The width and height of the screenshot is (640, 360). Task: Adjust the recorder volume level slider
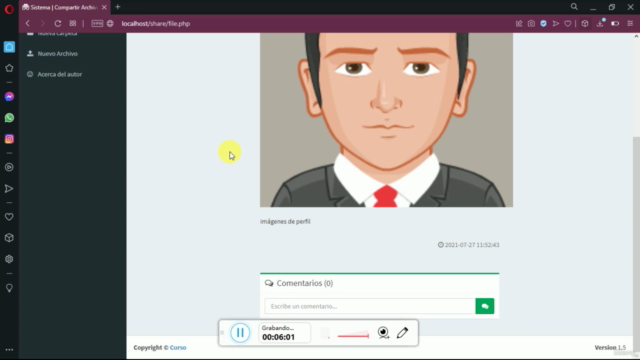click(x=353, y=336)
